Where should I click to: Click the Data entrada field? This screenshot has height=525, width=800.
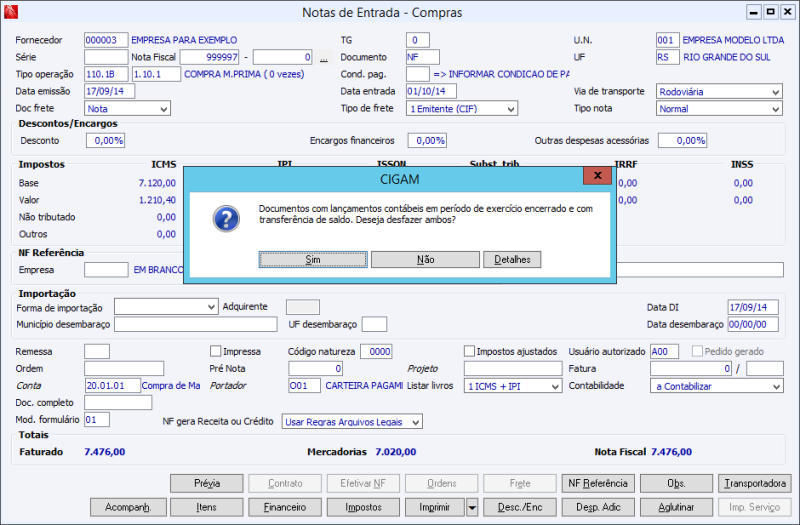tap(431, 91)
